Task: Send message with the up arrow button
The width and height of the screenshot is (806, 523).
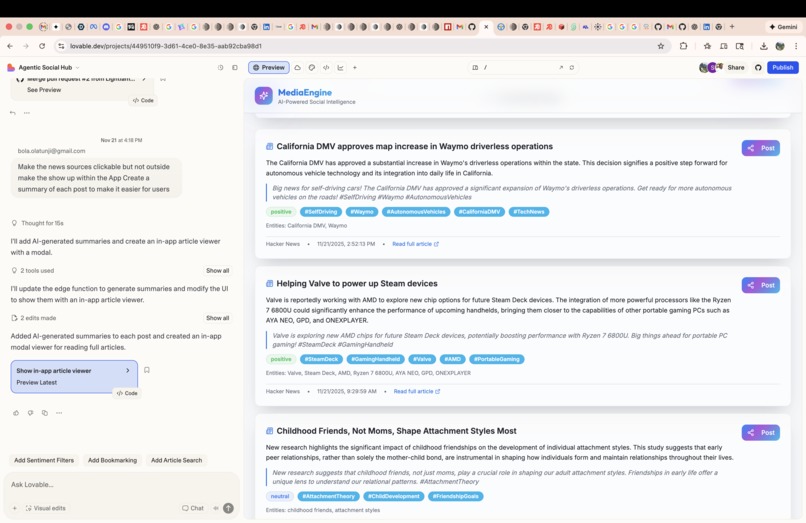Action: tap(229, 508)
